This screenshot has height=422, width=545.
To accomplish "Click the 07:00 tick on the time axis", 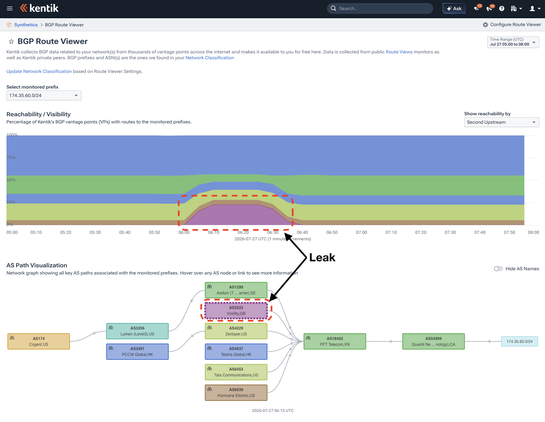I will pos(361,232).
